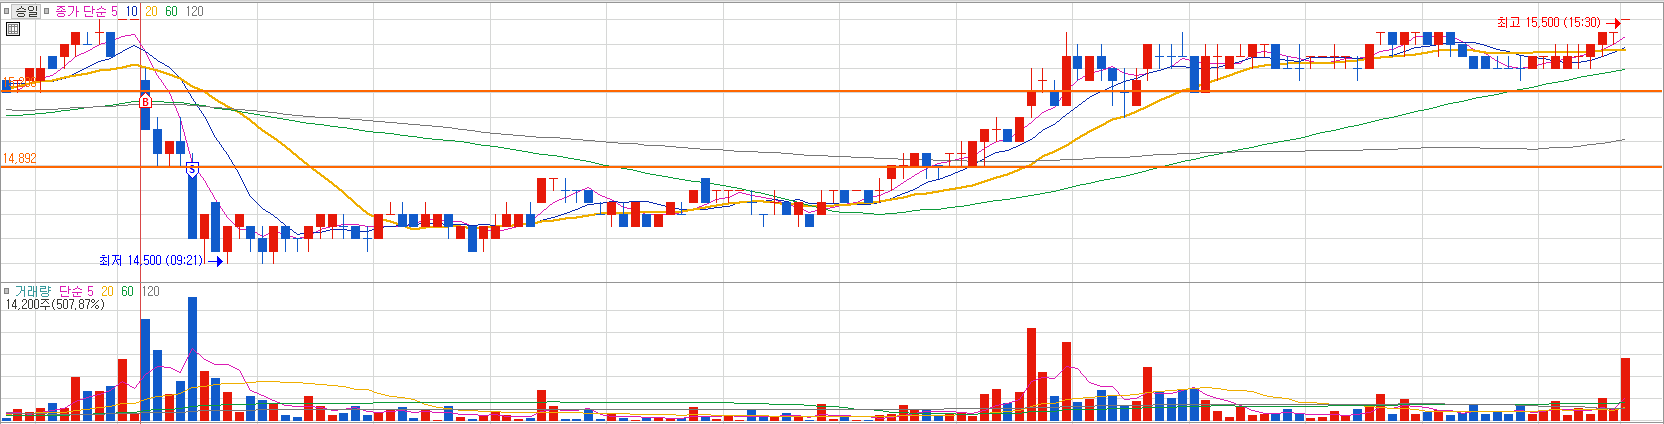The height and width of the screenshot is (424, 1664).
Task: Open the grid table icon under 승일
Action: [13, 29]
